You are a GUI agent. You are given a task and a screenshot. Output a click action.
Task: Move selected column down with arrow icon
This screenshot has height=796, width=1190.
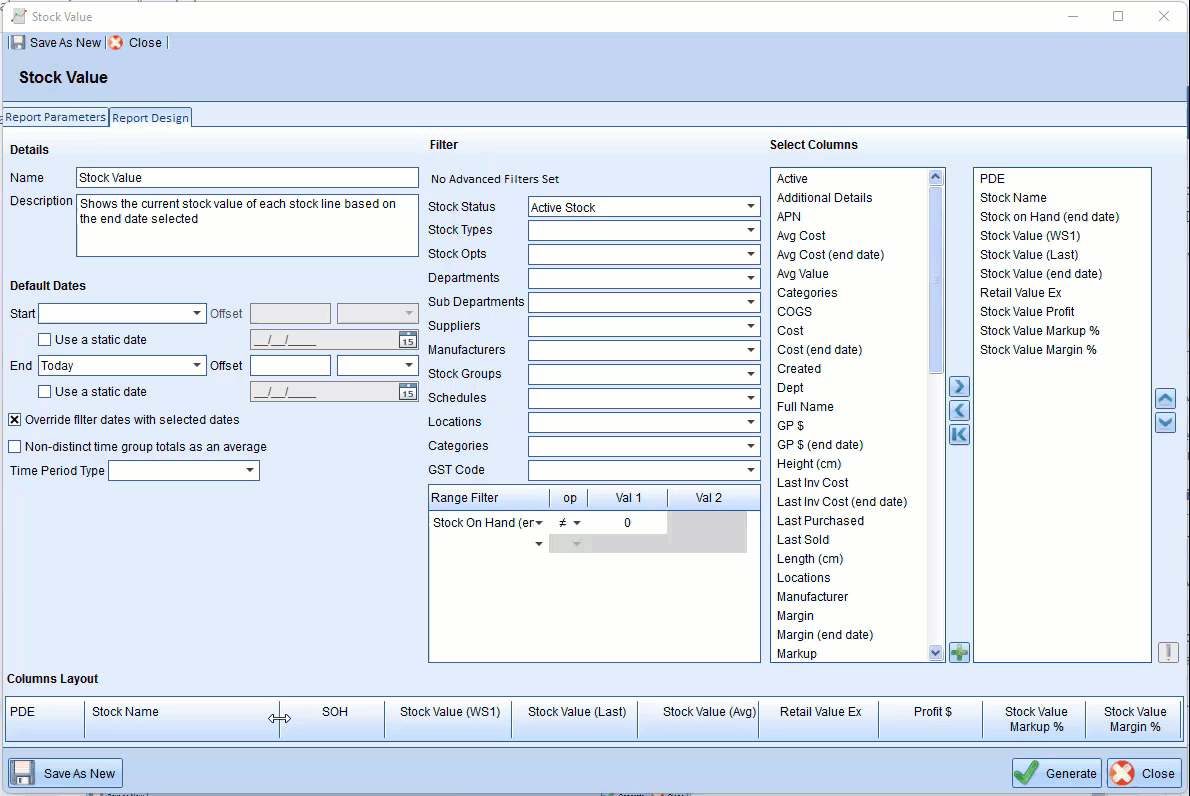(x=1165, y=422)
